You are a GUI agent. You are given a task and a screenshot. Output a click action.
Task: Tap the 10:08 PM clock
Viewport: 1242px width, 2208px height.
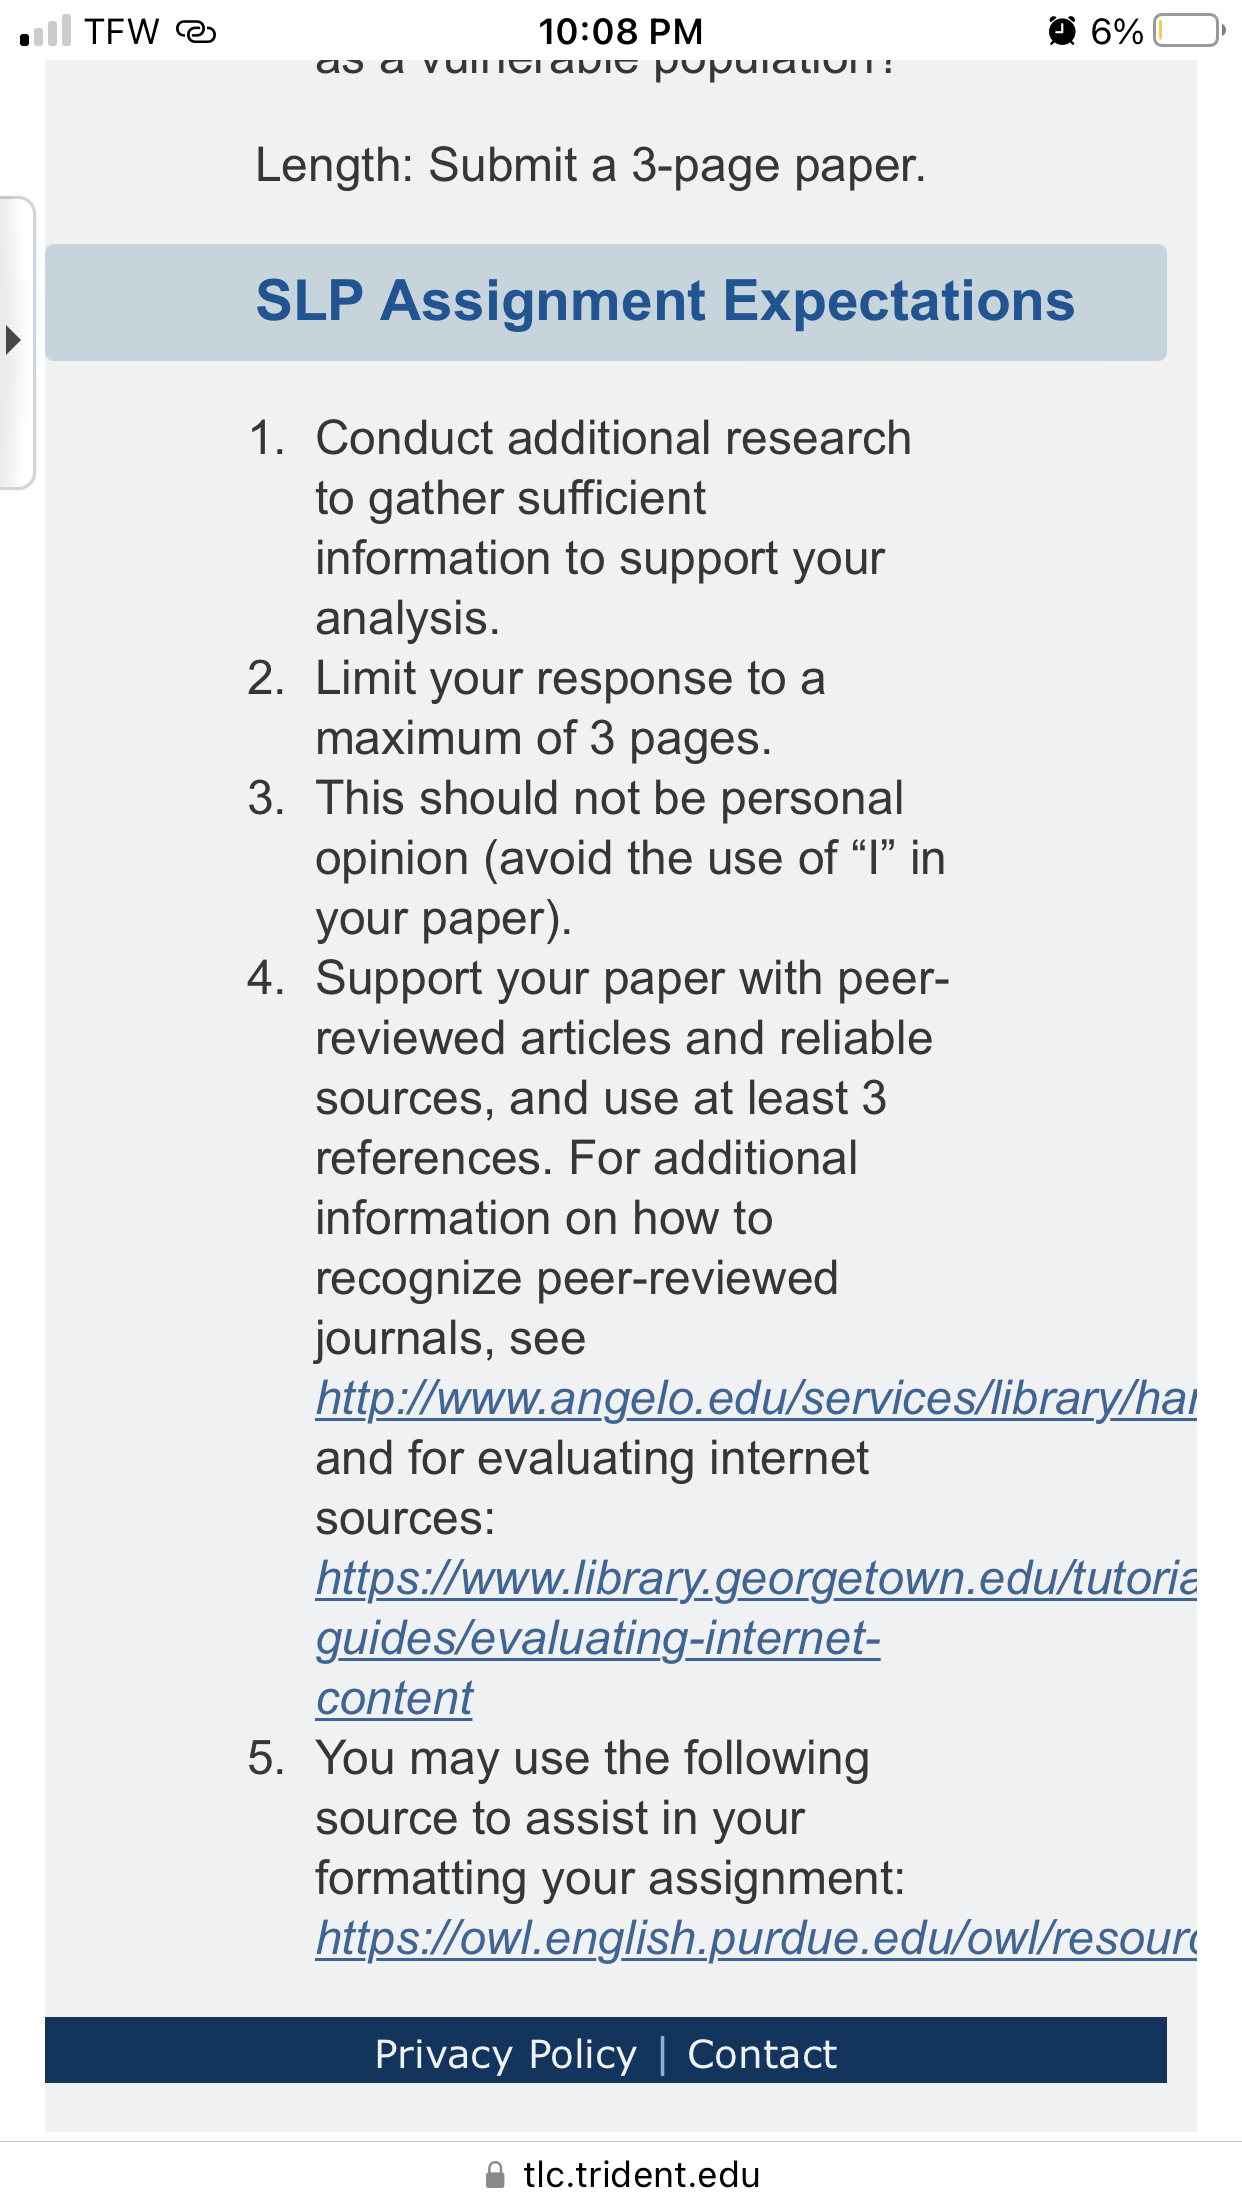pyautogui.click(x=621, y=32)
